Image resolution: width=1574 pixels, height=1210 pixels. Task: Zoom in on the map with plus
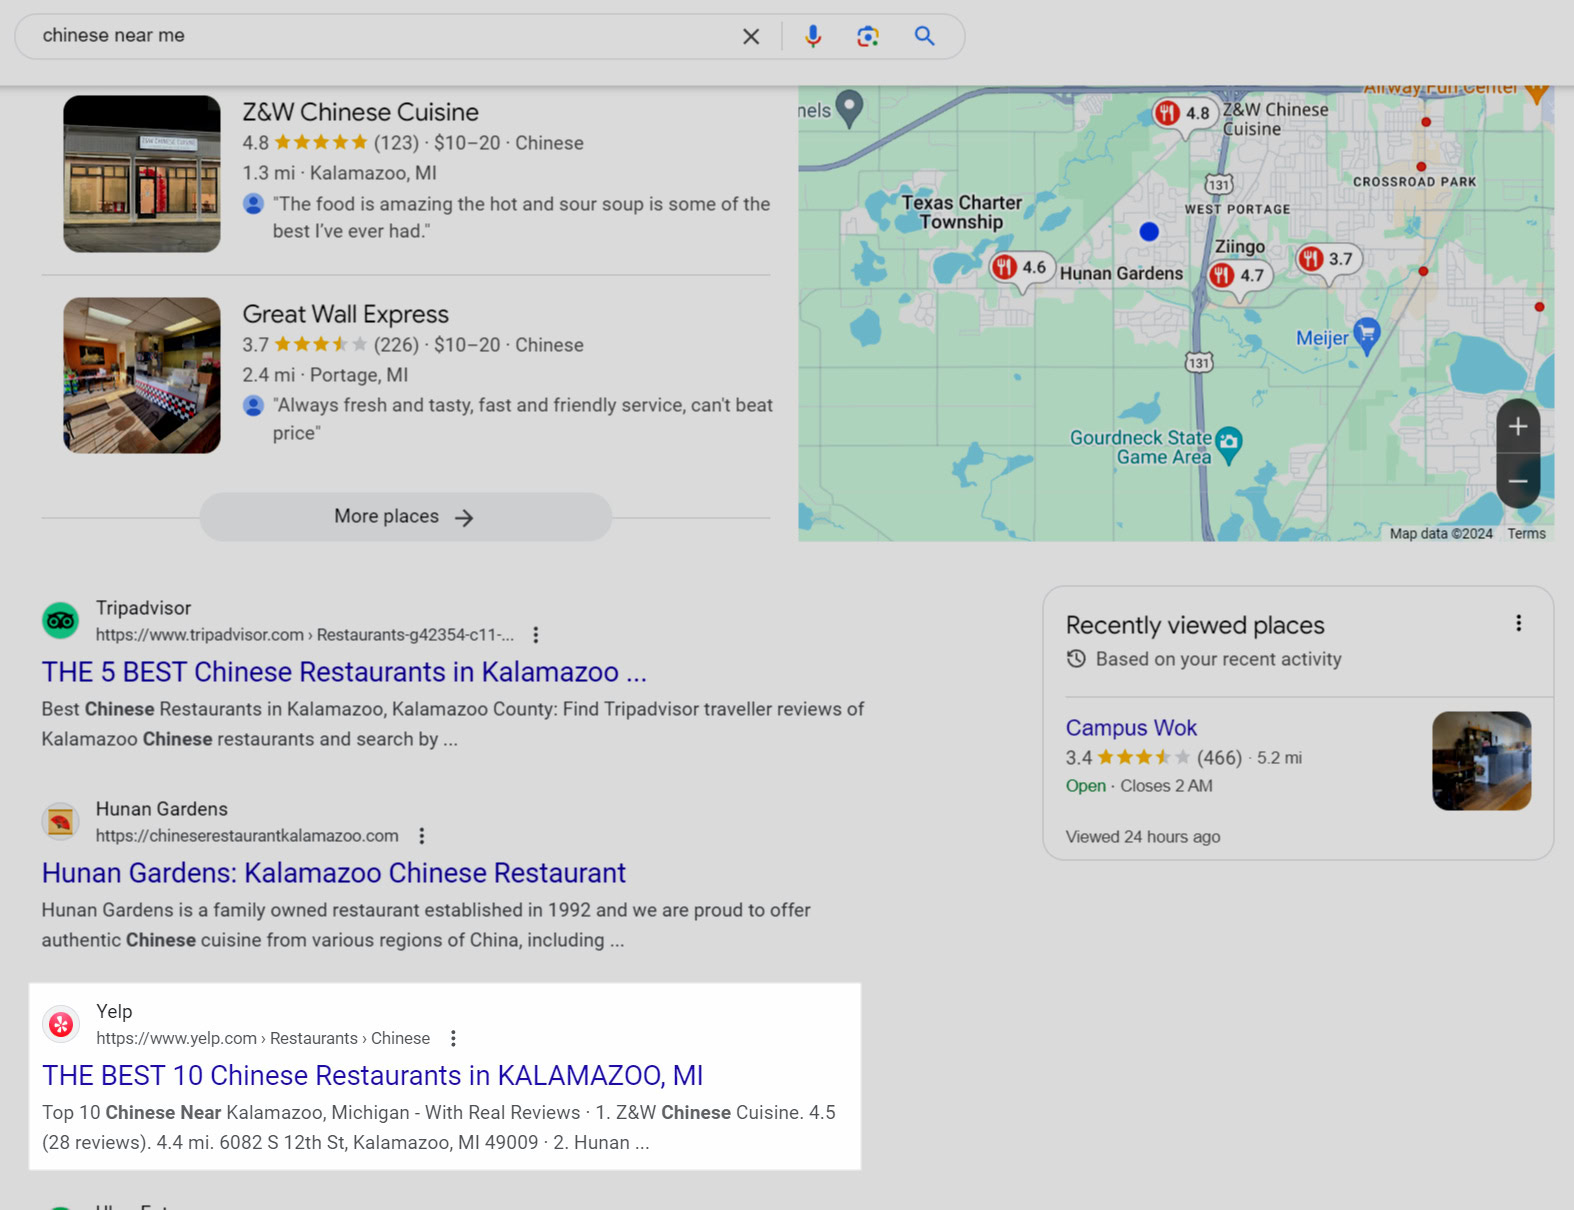[x=1518, y=427]
